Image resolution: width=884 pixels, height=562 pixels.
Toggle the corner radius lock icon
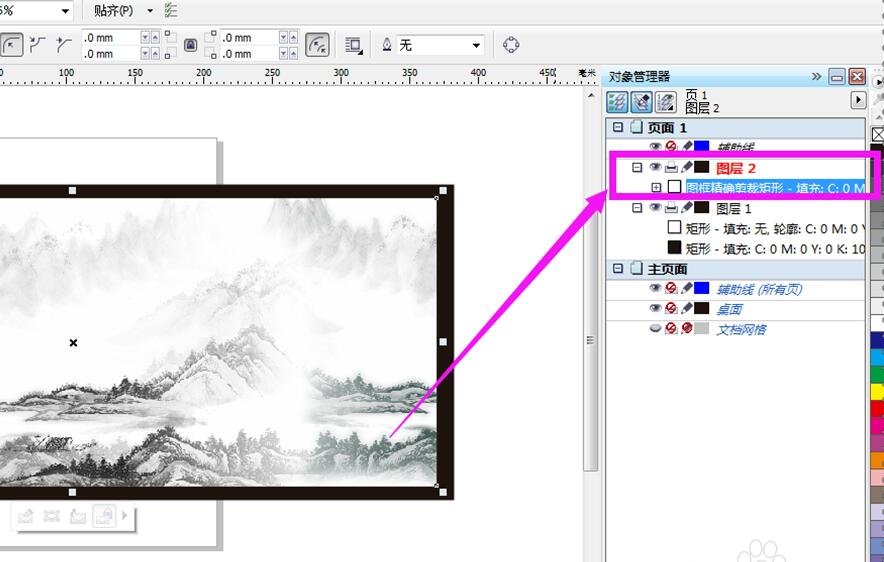pos(190,45)
